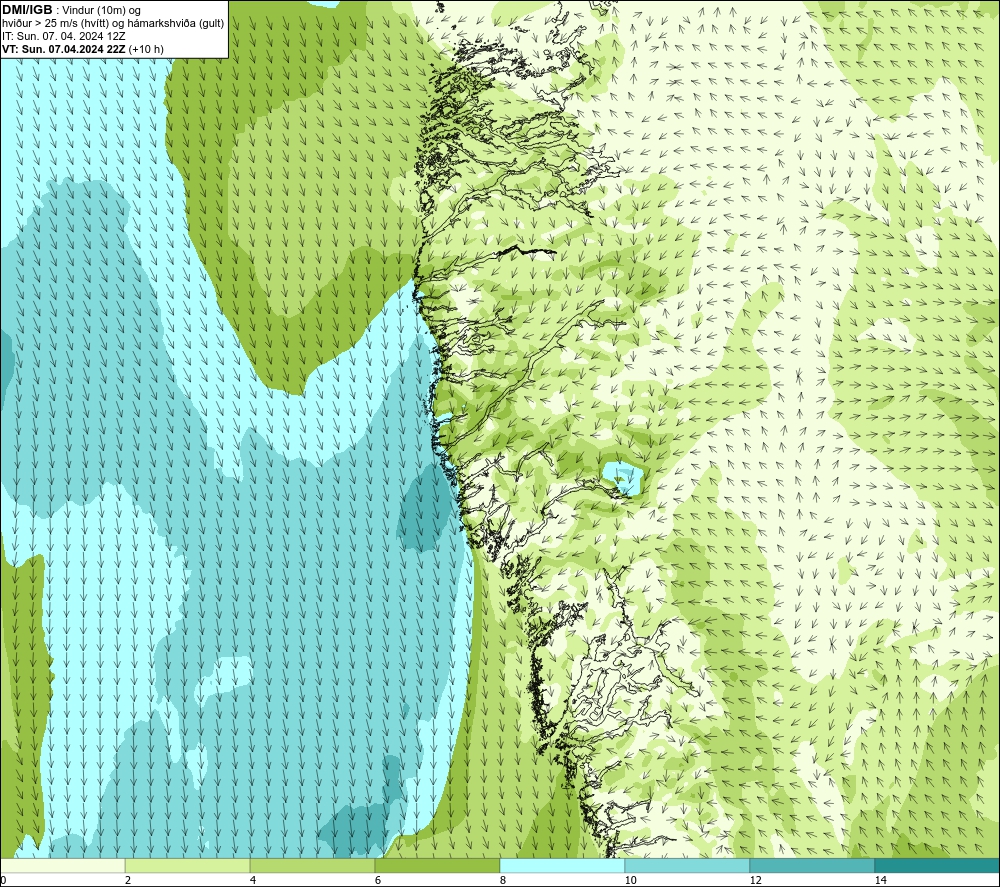Screen dimensions: 1000x887
Task: Click the teal 12–14 legend swatch
Action: tap(812, 866)
